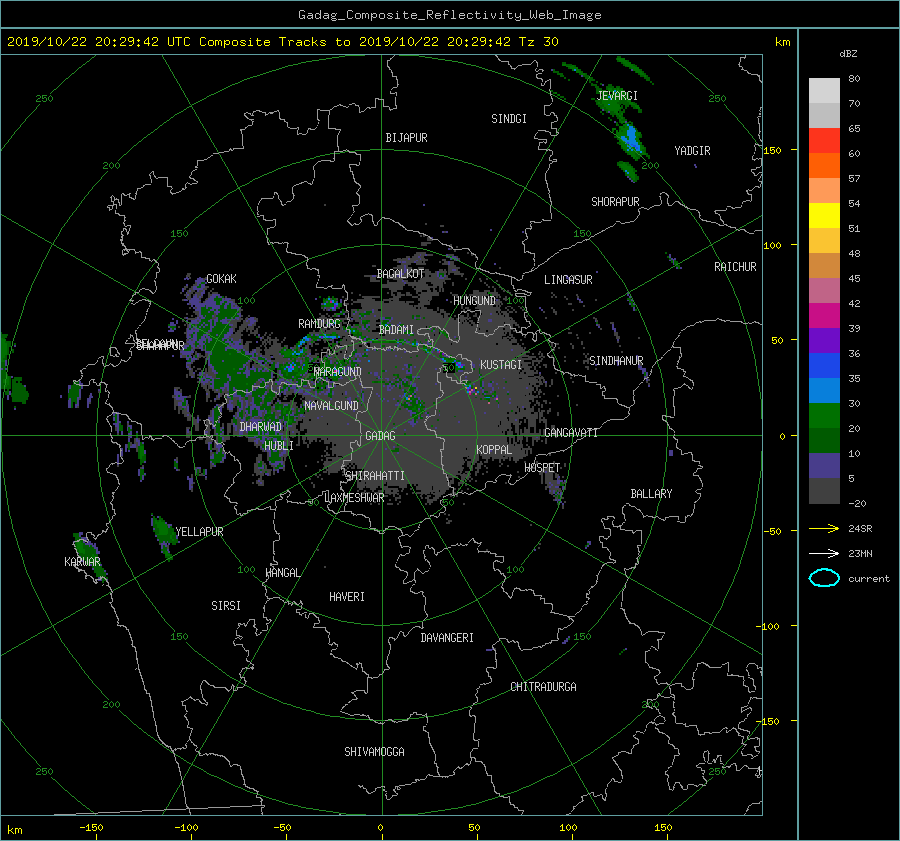Select the green 30 dBZ legend swatch
This screenshot has height=841, width=900.
(x=824, y=415)
